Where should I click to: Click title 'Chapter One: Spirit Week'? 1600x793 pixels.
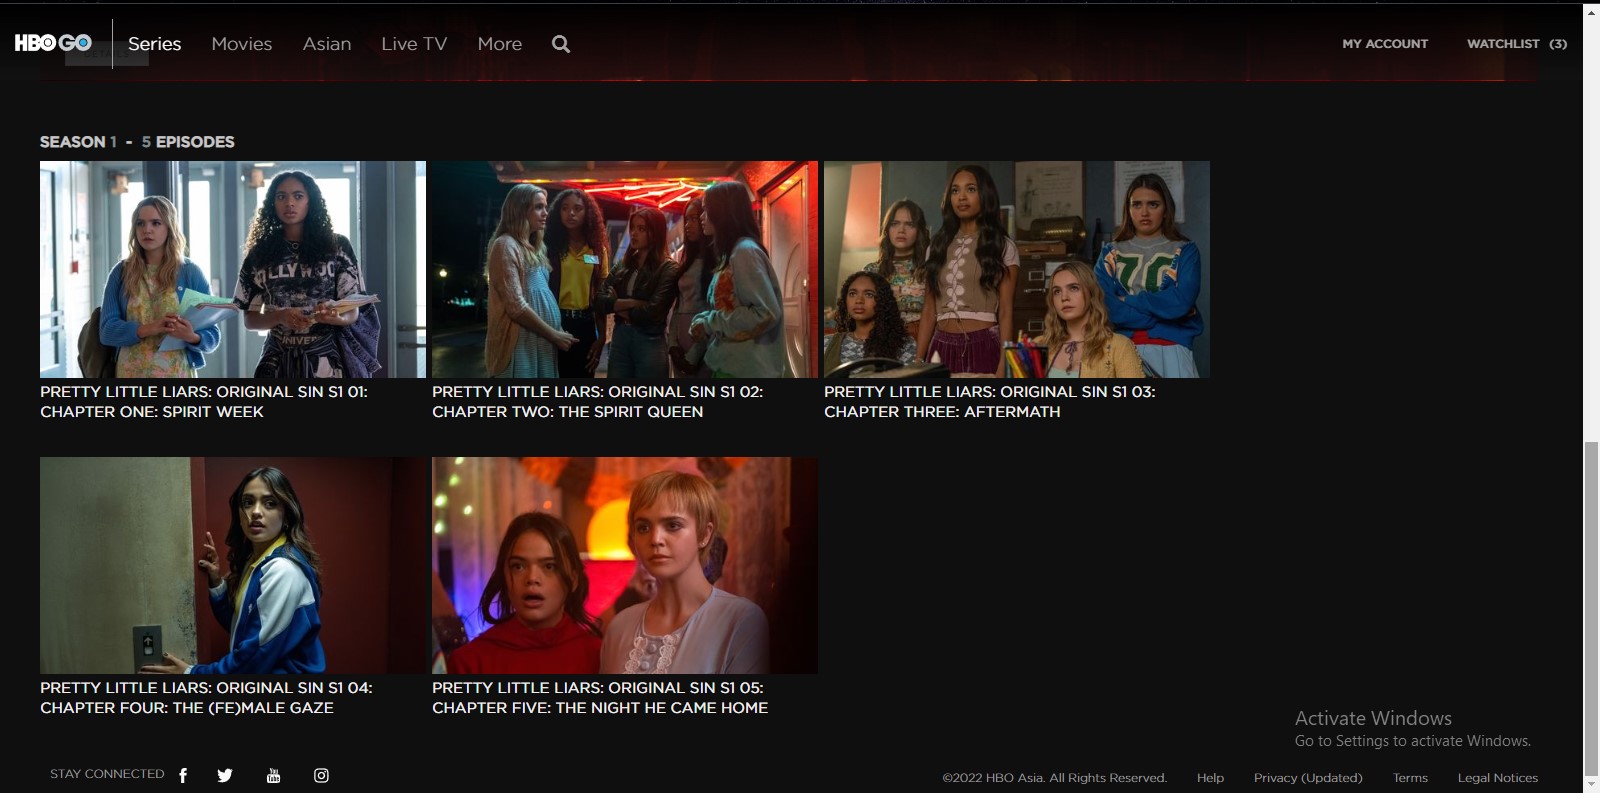[204, 402]
